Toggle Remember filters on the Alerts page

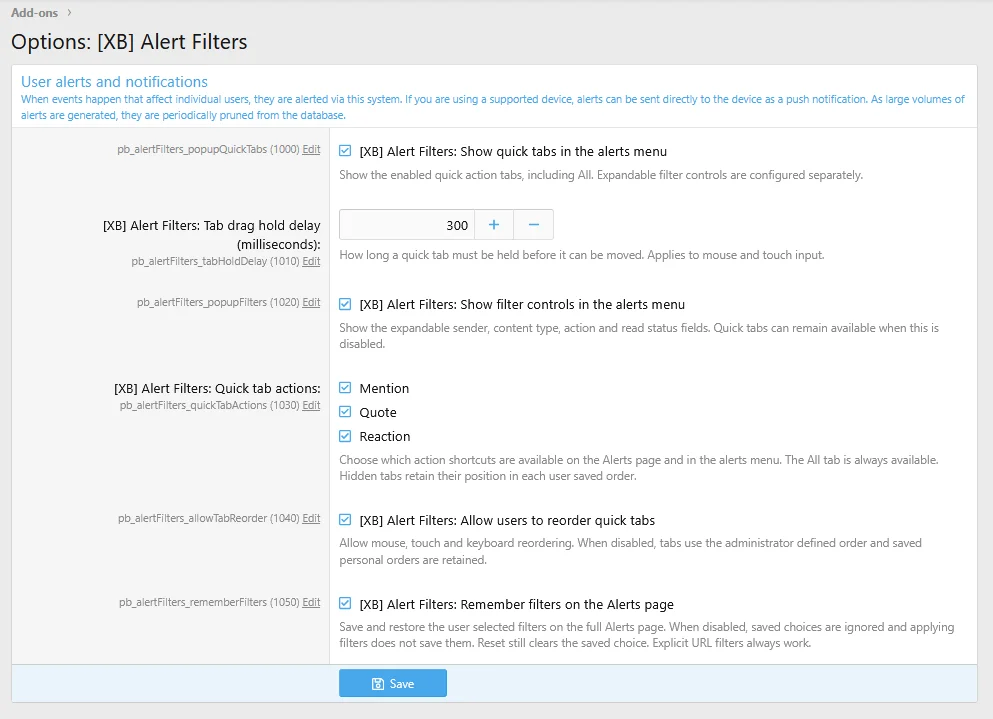(x=345, y=604)
